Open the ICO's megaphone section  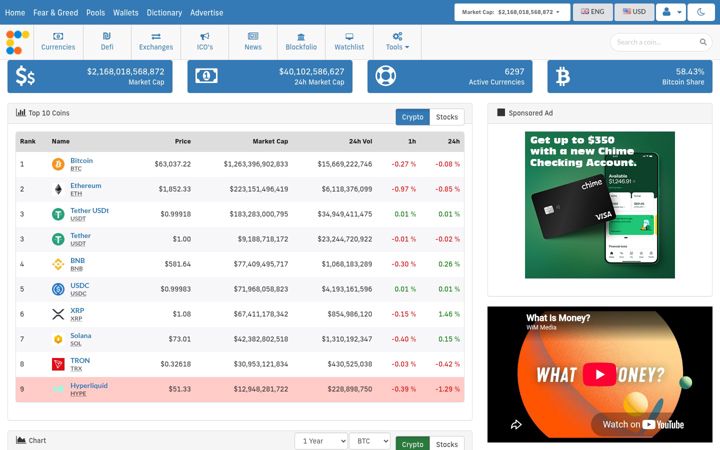(x=205, y=42)
